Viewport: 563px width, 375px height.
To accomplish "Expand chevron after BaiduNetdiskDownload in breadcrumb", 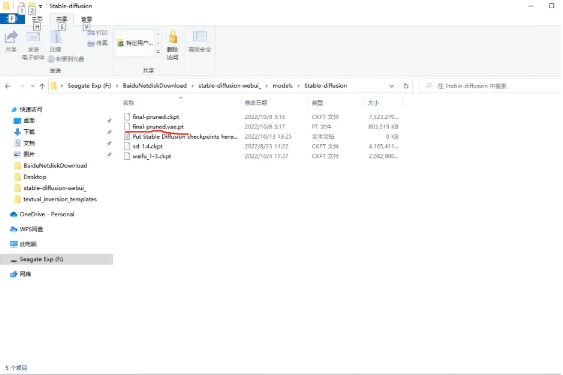I will 193,86.
